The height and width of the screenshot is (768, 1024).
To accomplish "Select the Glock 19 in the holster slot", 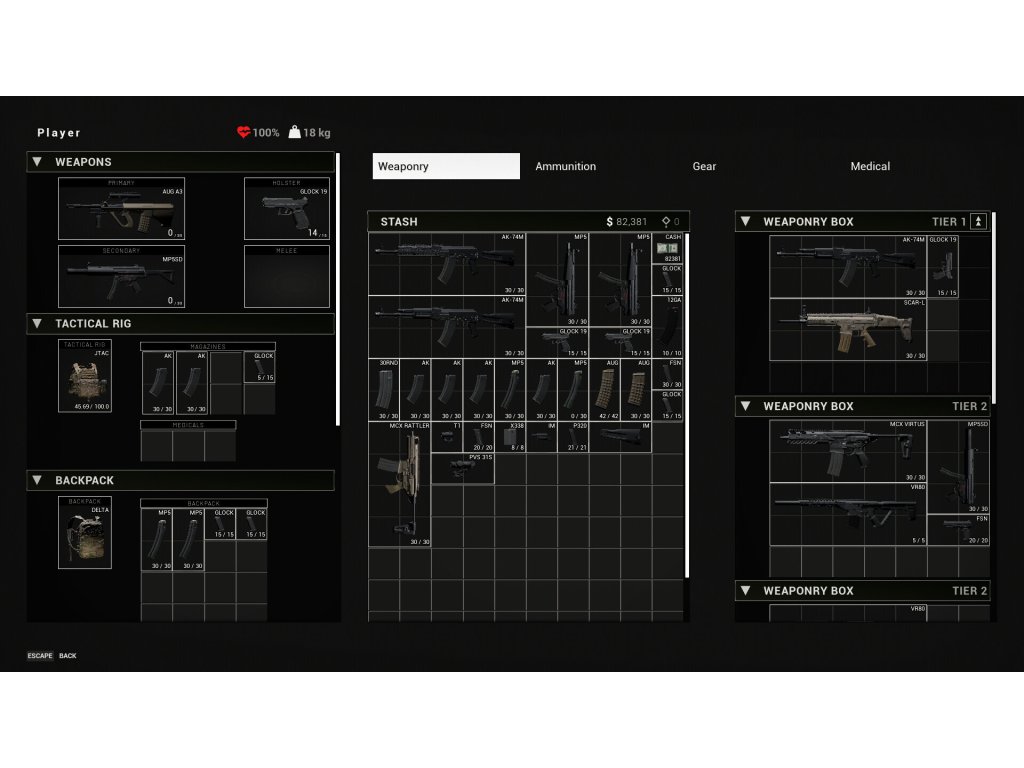I will [287, 209].
